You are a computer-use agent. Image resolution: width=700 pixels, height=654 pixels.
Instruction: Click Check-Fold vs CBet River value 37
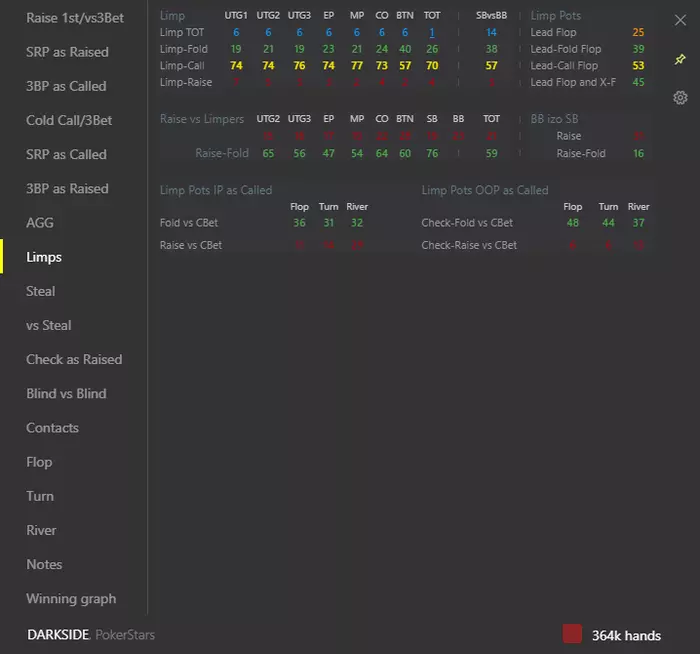click(638, 223)
